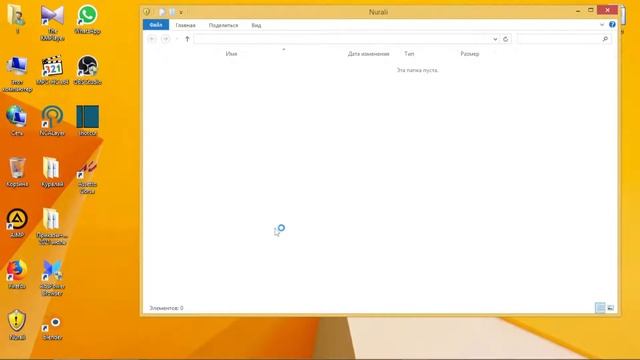Launch the blue butterfly browser shortcut
Image resolution: width=640 pixels, height=360 pixels.
[52, 278]
